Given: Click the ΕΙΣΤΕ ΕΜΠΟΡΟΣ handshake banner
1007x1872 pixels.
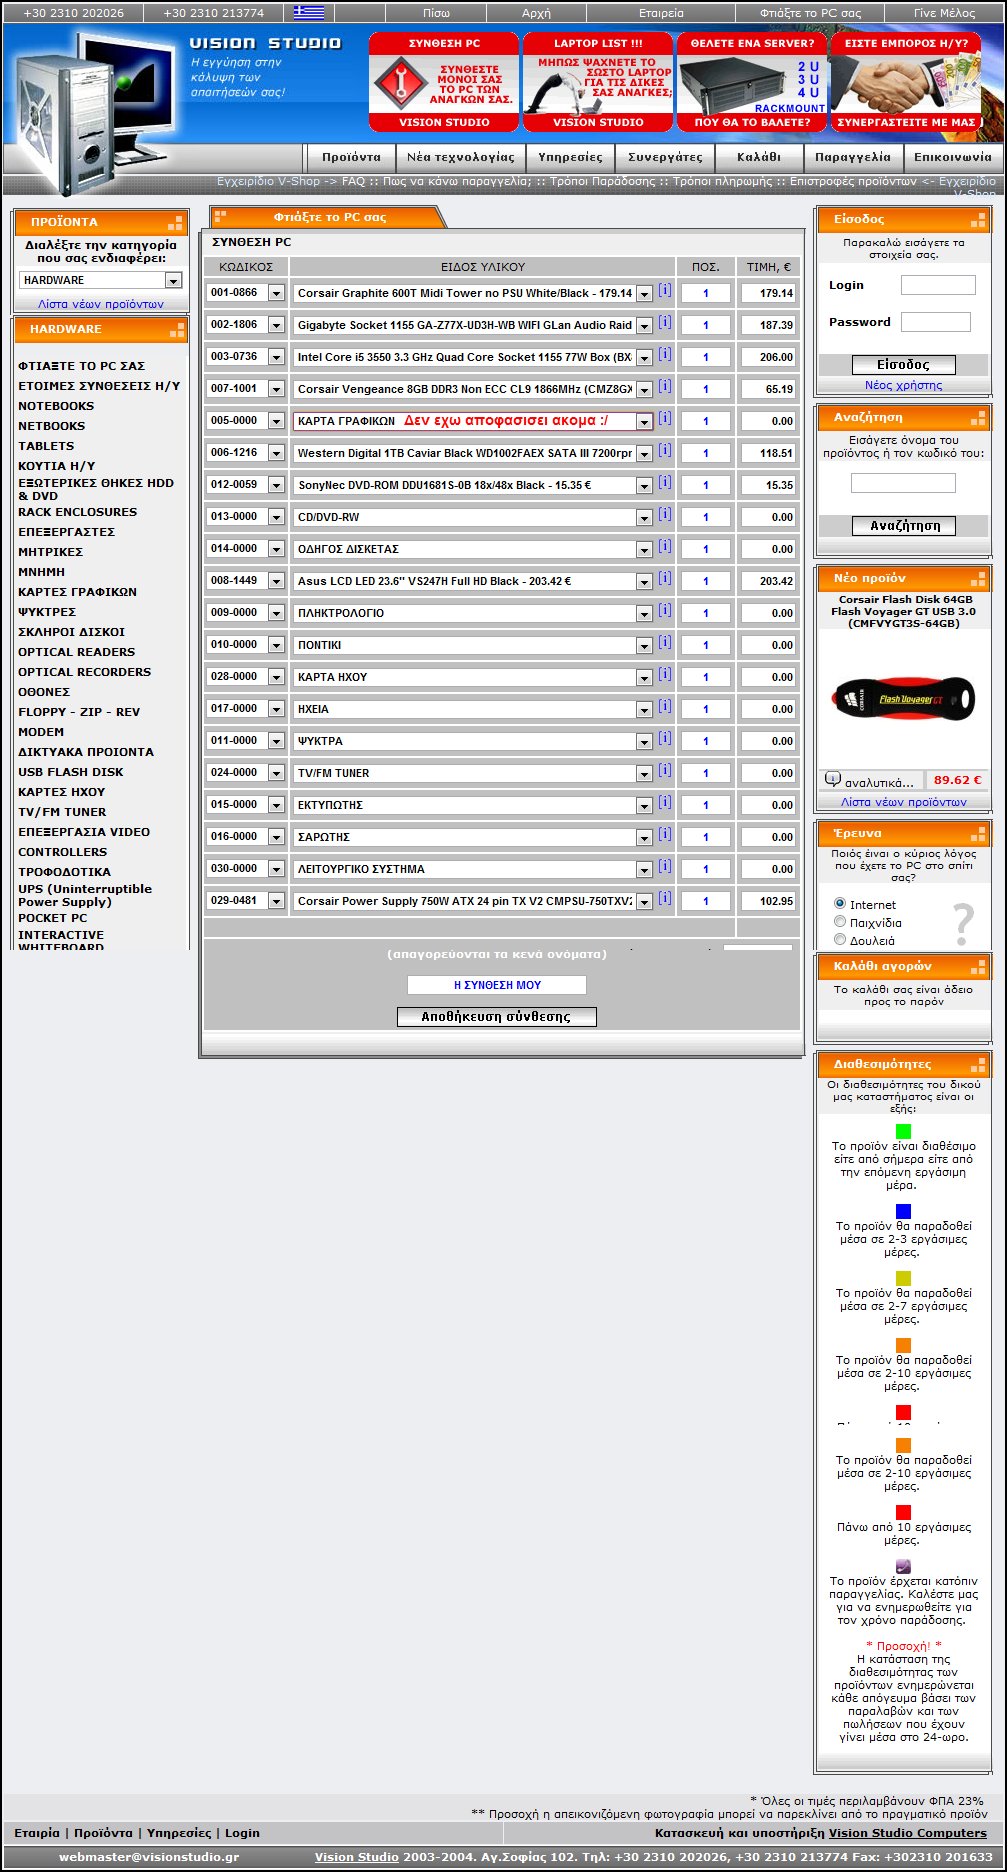Looking at the screenshot, I should pos(906,82).
